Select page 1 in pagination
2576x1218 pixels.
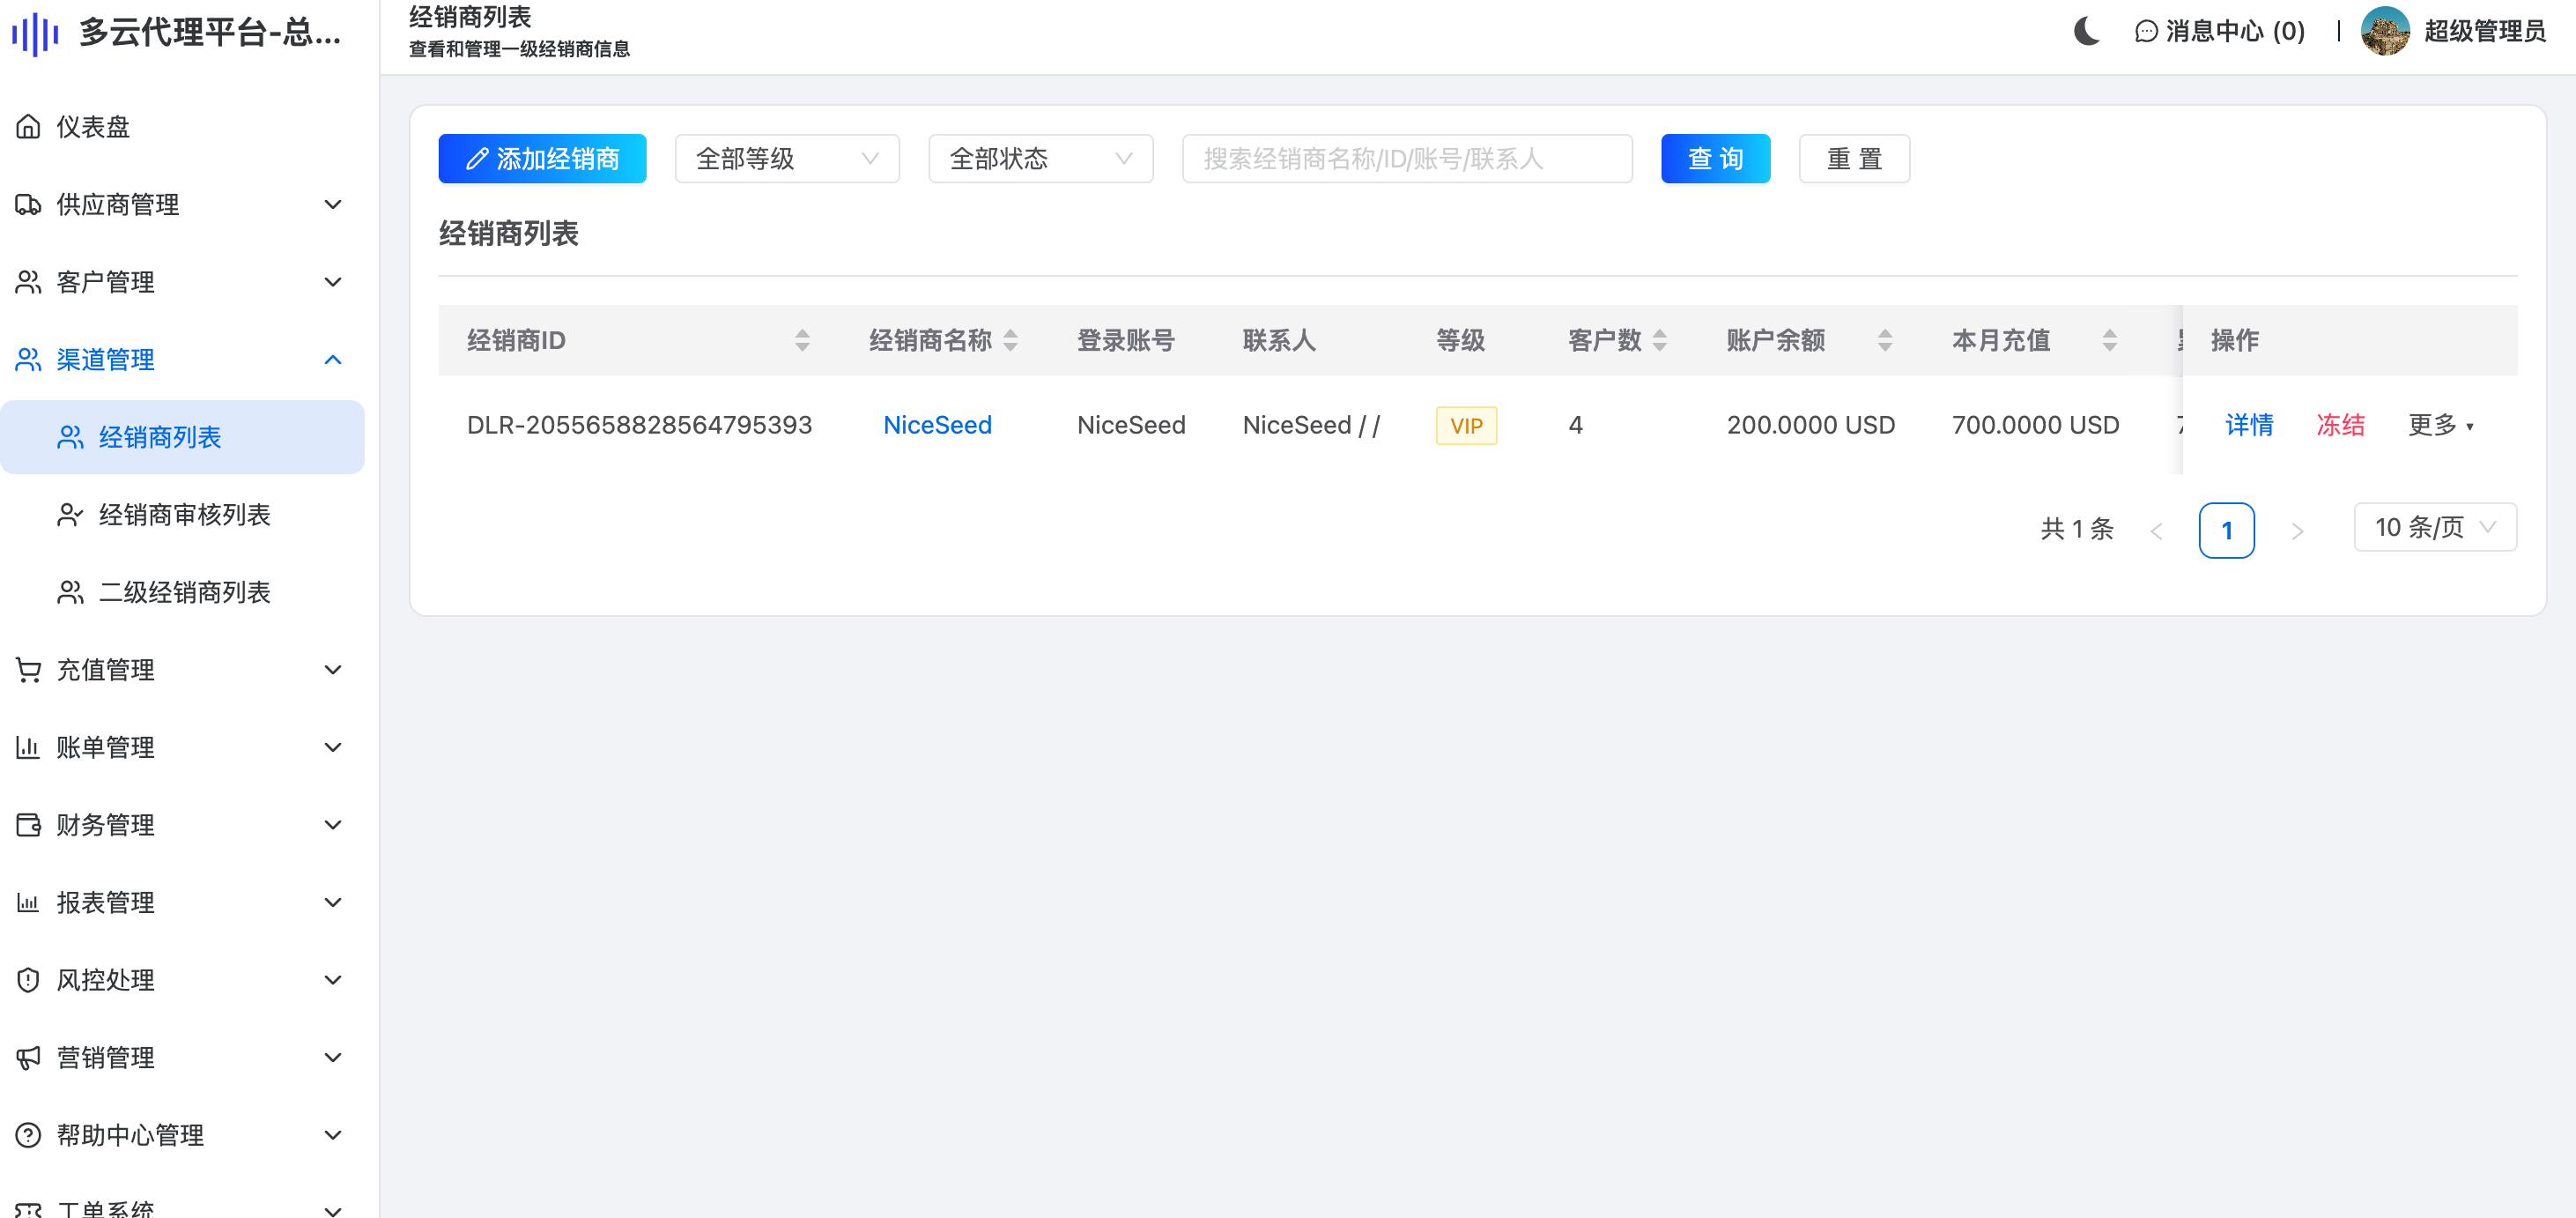(x=2227, y=530)
